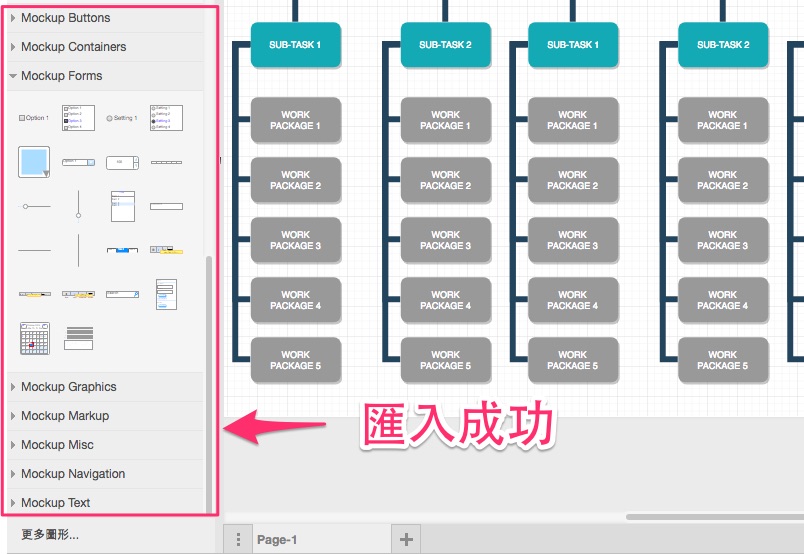Choose the toolbar with yellow tooltip in fourth row
Screen dimensions: 804x554
pyautogui.click(x=166, y=250)
